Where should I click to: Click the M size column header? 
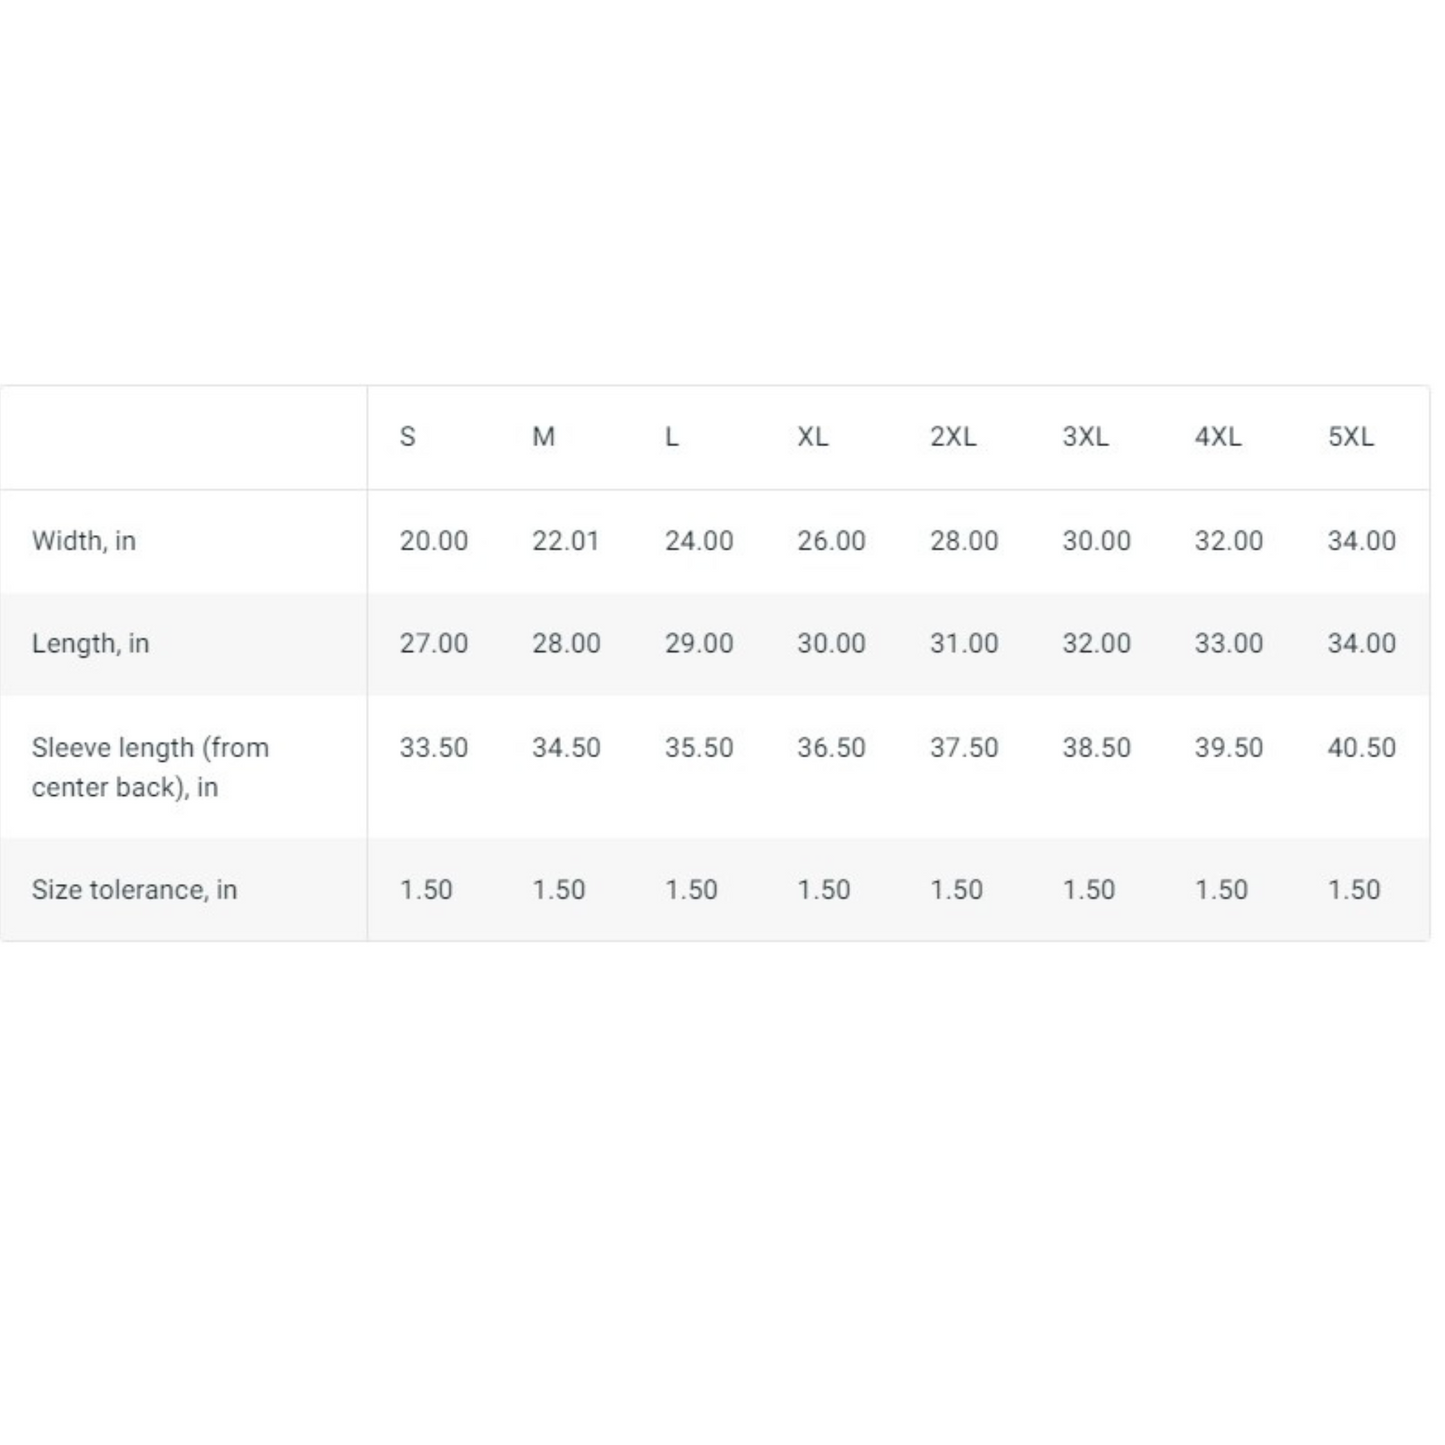coord(543,437)
